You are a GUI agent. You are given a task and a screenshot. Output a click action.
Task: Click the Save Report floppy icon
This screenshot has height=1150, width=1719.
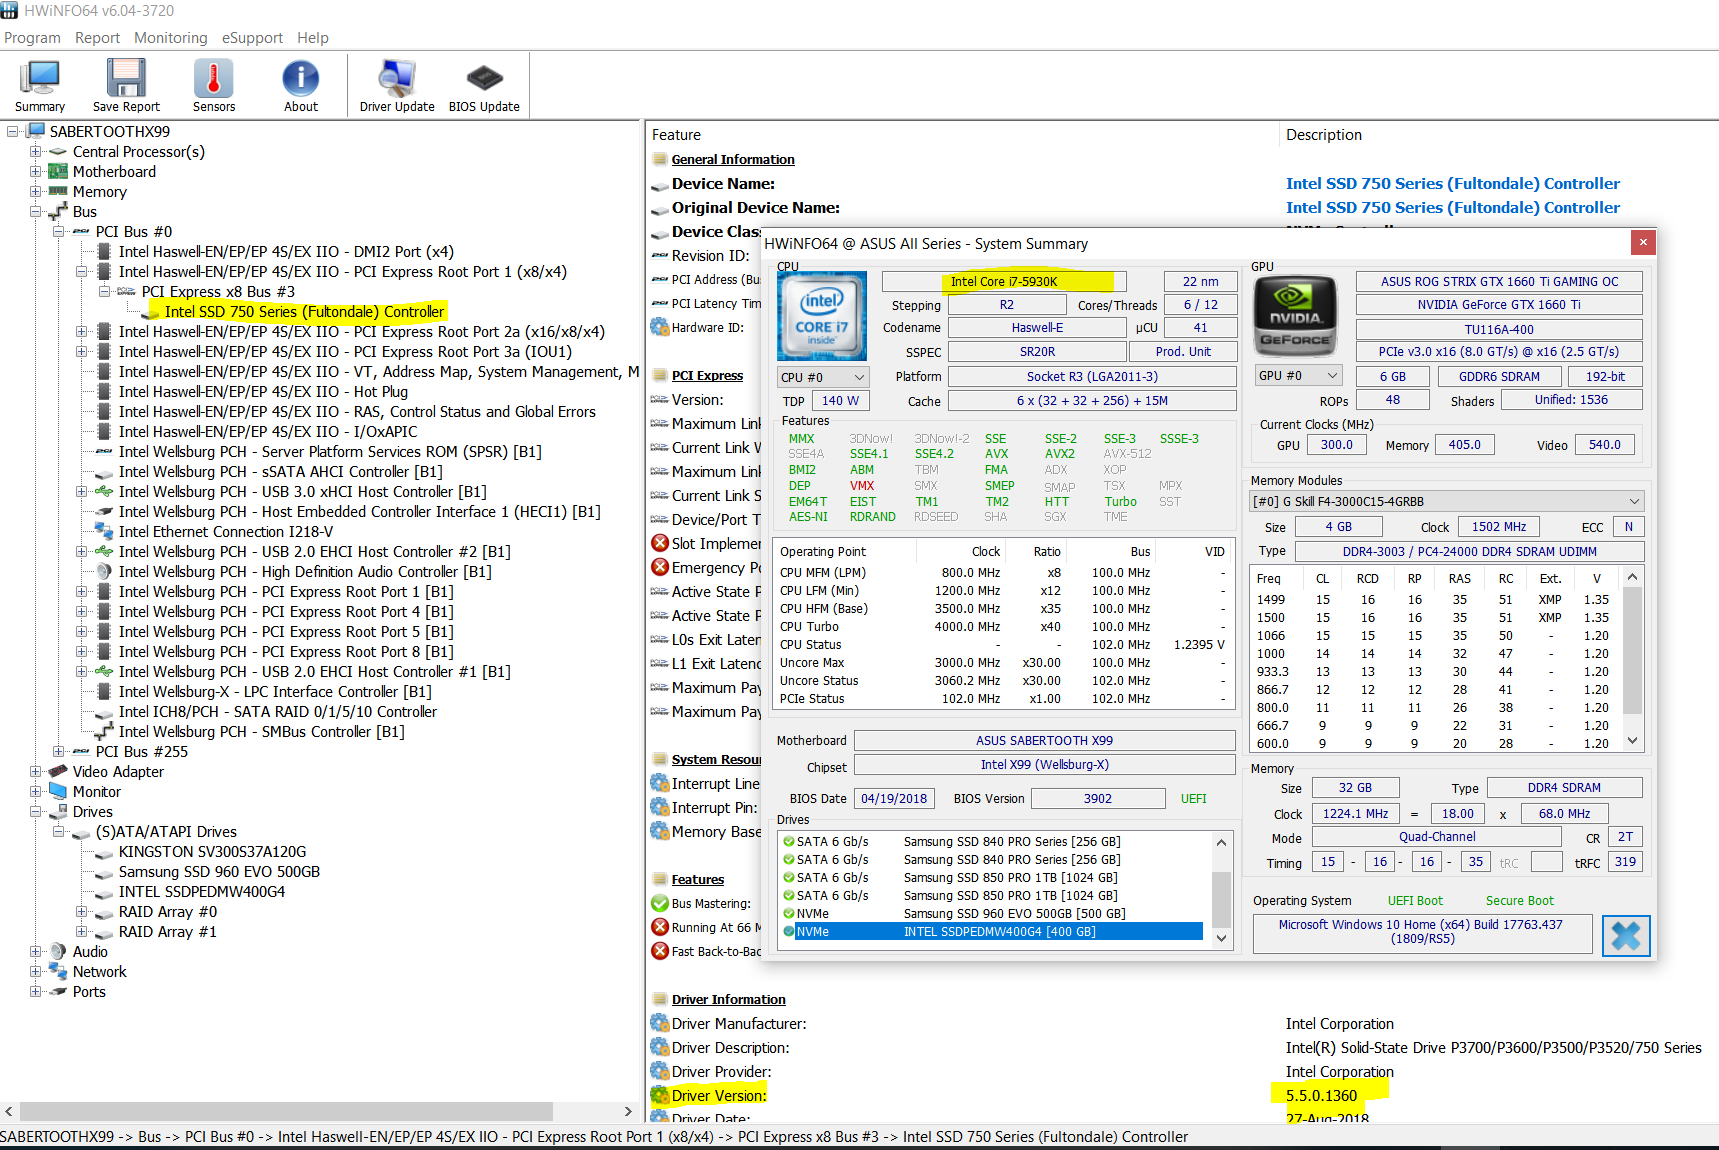126,79
